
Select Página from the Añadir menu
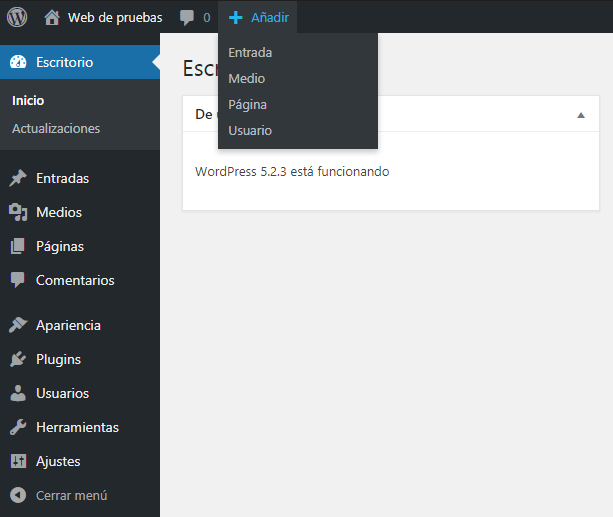[247, 105]
